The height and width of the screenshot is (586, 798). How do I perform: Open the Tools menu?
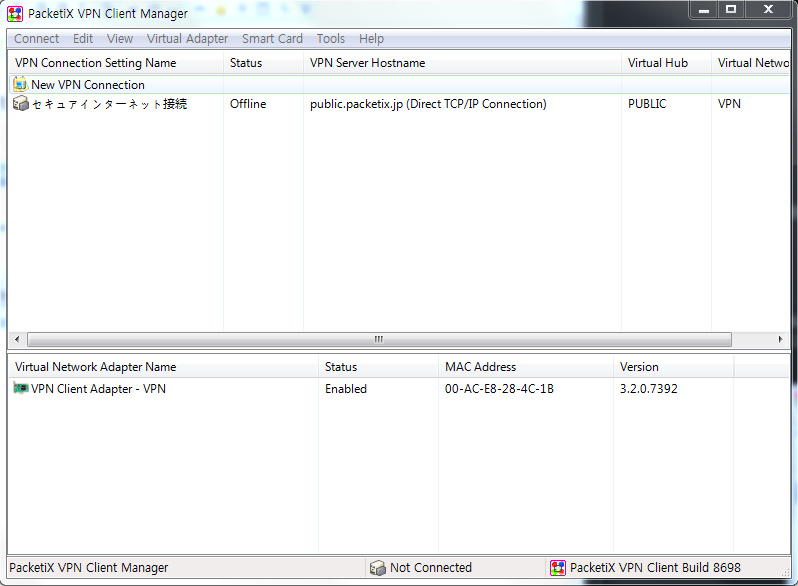coord(331,39)
